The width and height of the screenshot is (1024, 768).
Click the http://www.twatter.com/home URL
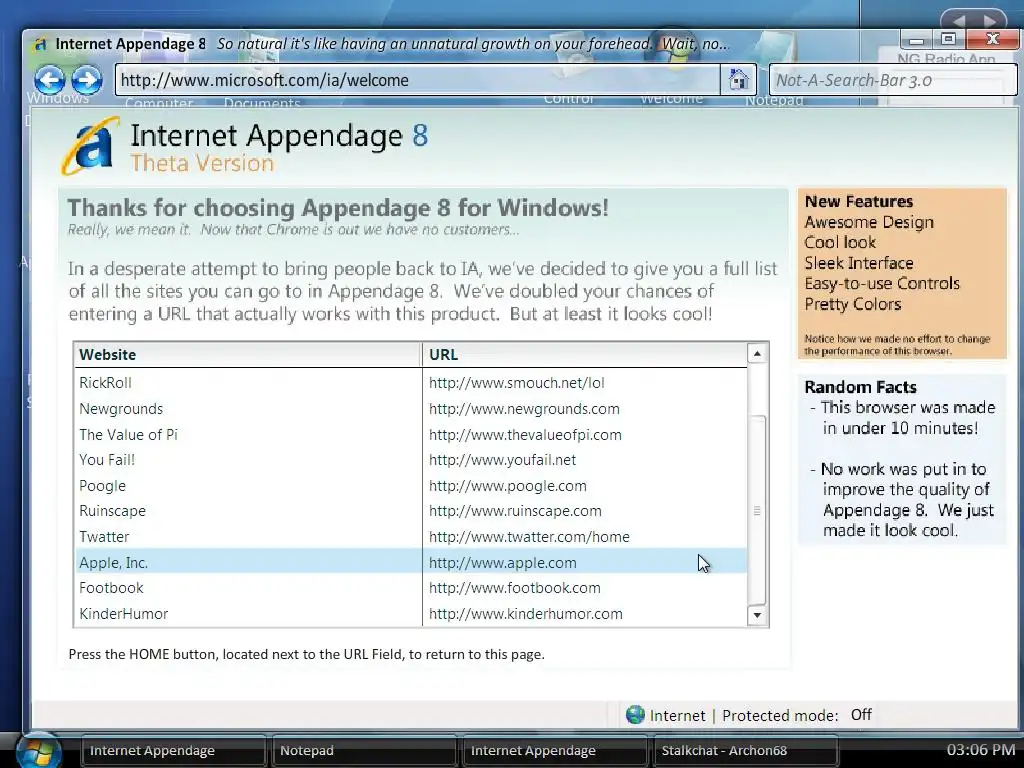click(x=529, y=537)
